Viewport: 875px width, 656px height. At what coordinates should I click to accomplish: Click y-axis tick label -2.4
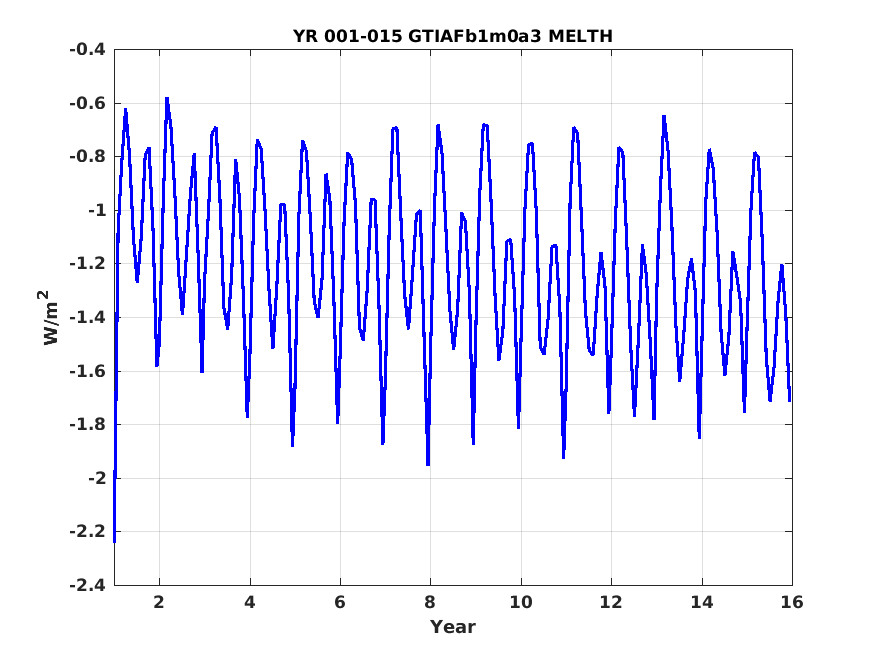tap(87, 585)
